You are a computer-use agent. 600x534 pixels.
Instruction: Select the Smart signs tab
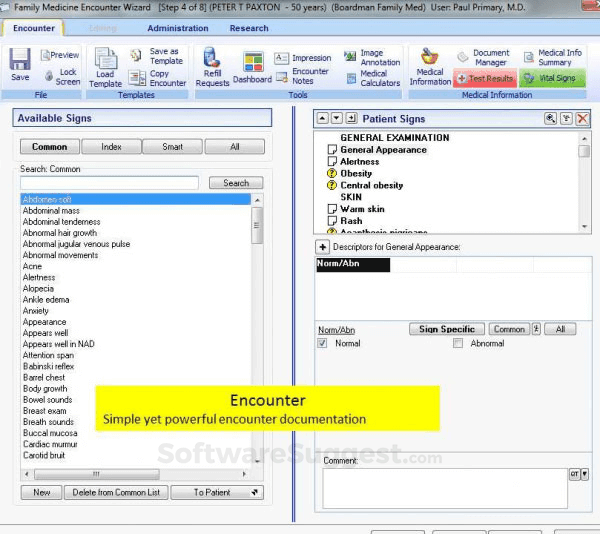pos(173,147)
